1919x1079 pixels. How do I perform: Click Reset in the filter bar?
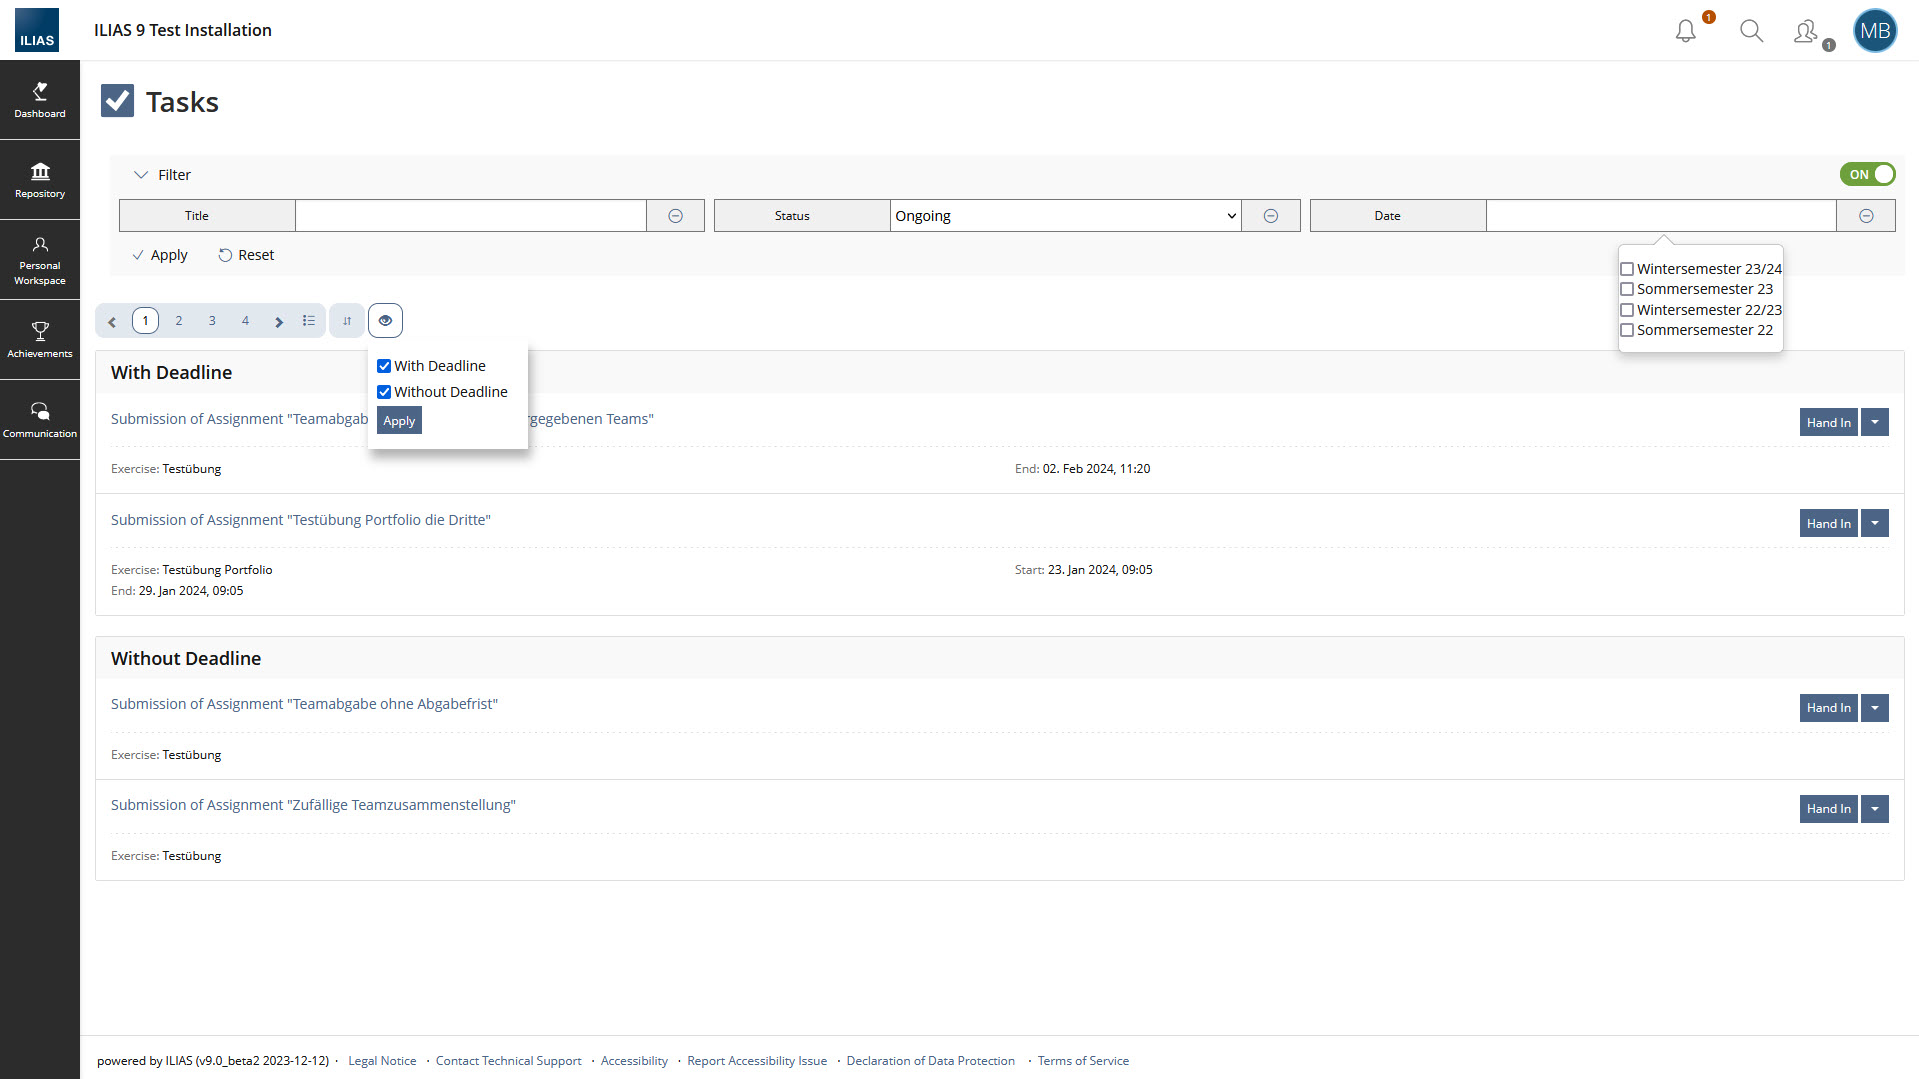(x=246, y=255)
